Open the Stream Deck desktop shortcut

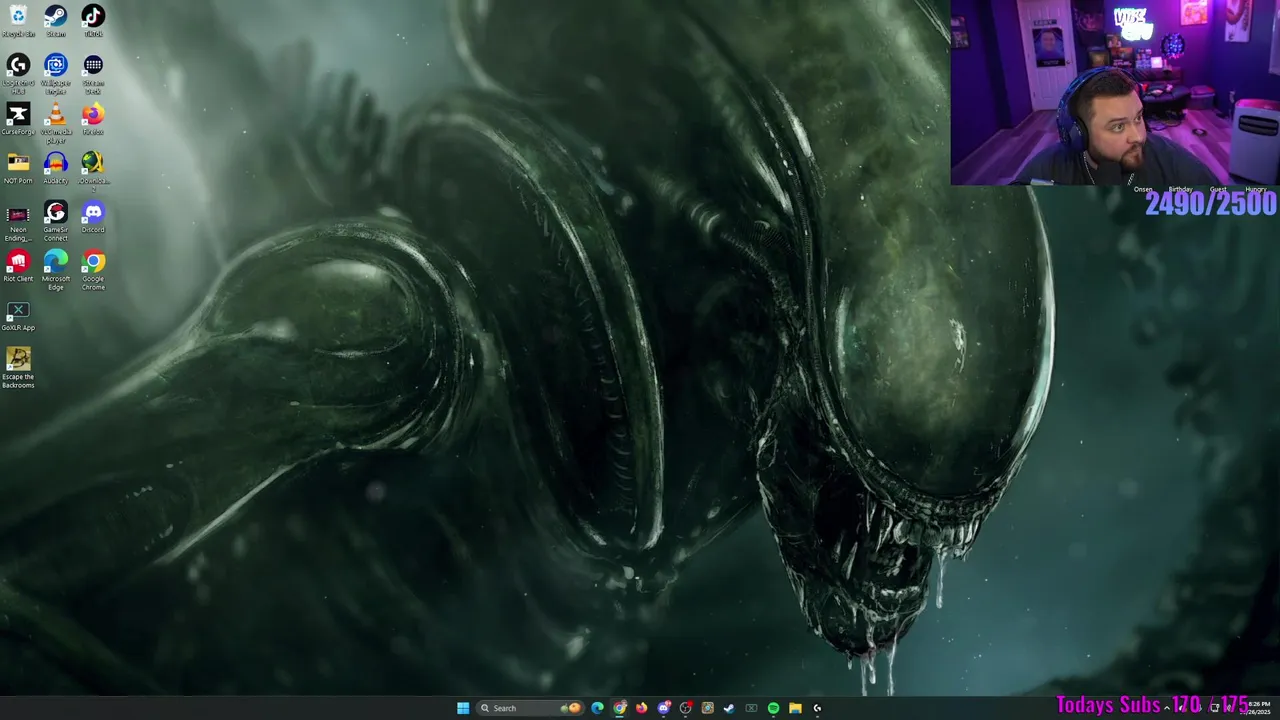pos(93,74)
